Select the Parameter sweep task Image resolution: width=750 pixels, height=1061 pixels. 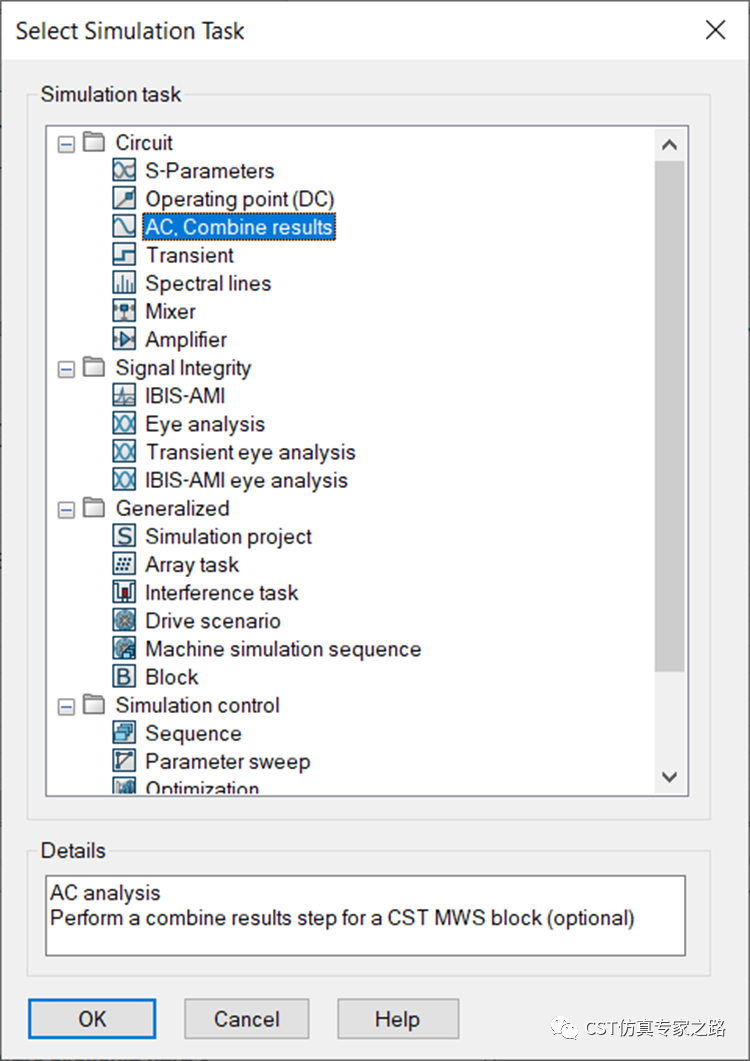pyautogui.click(x=228, y=762)
